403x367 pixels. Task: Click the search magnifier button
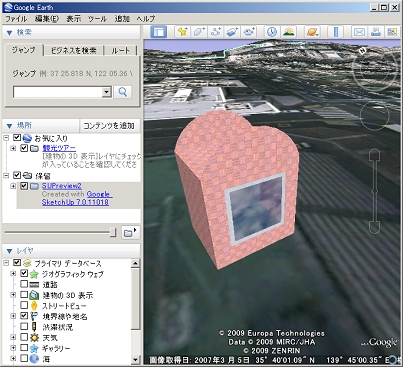(x=122, y=92)
